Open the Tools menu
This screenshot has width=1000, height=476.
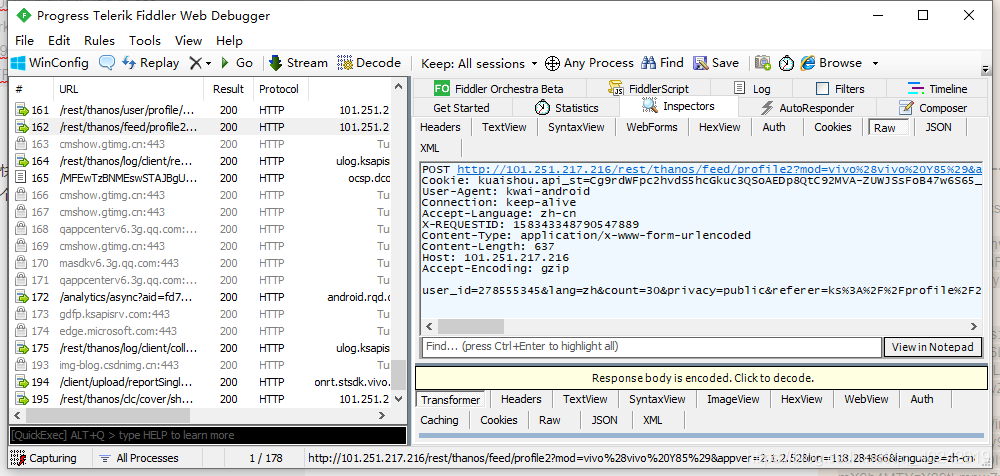pos(145,40)
